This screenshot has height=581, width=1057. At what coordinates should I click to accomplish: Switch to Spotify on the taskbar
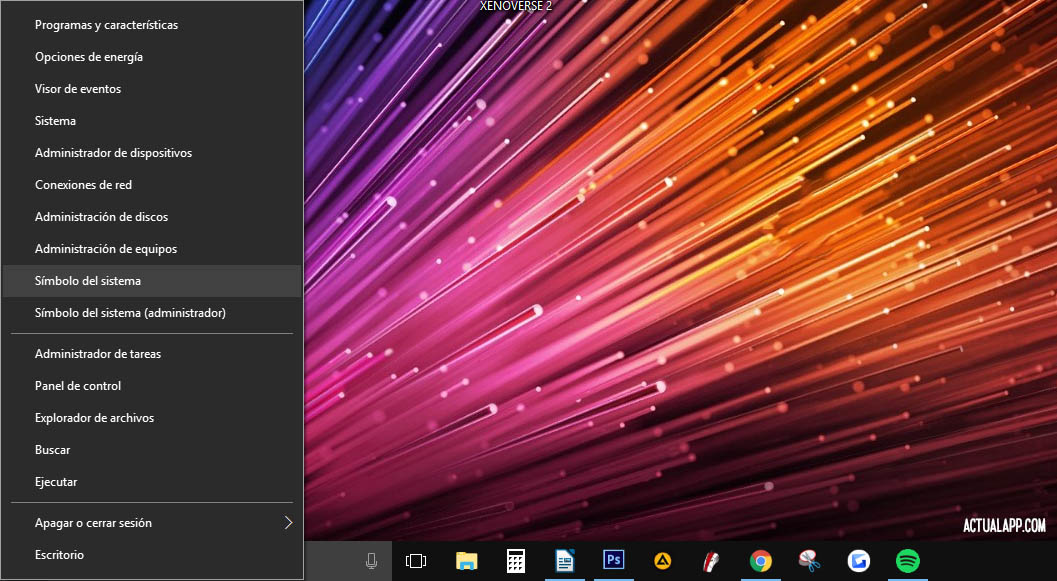pos(908,561)
